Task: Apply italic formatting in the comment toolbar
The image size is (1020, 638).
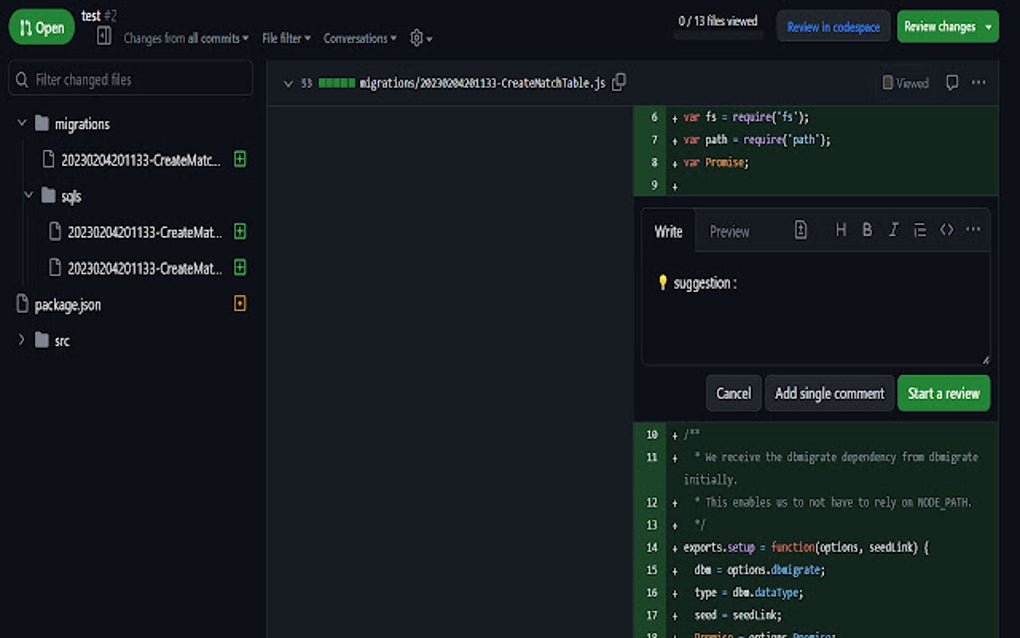Action: (x=893, y=229)
